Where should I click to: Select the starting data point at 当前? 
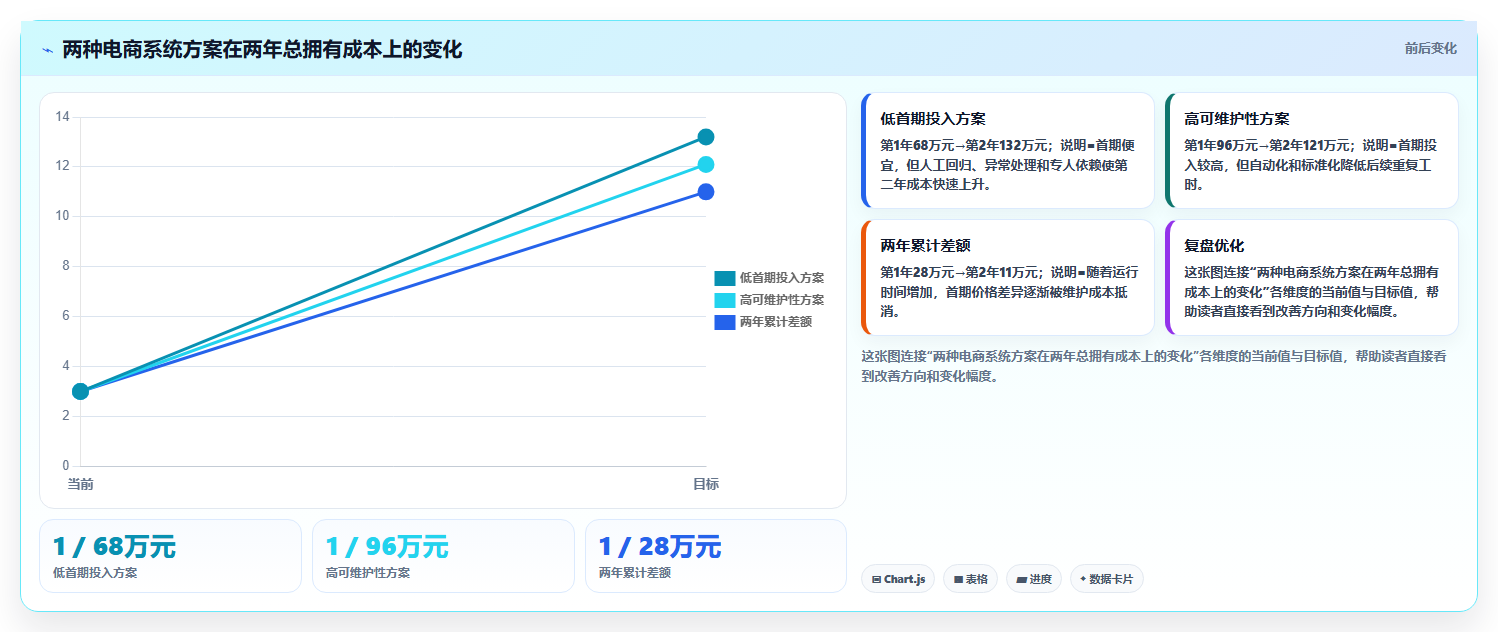81,391
